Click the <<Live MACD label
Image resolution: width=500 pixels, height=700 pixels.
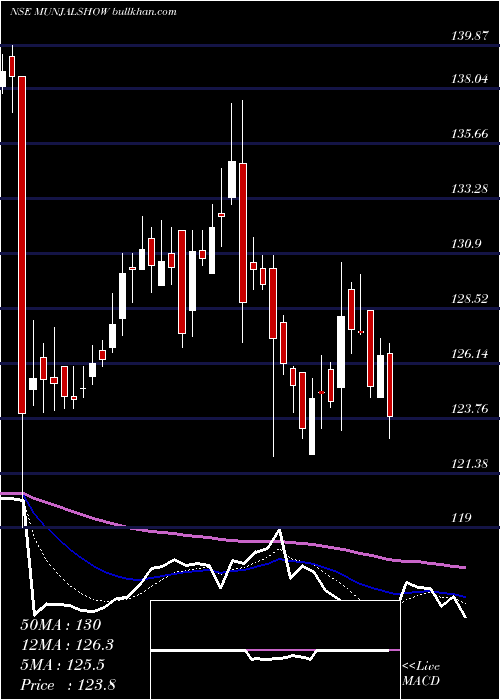pos(421,674)
